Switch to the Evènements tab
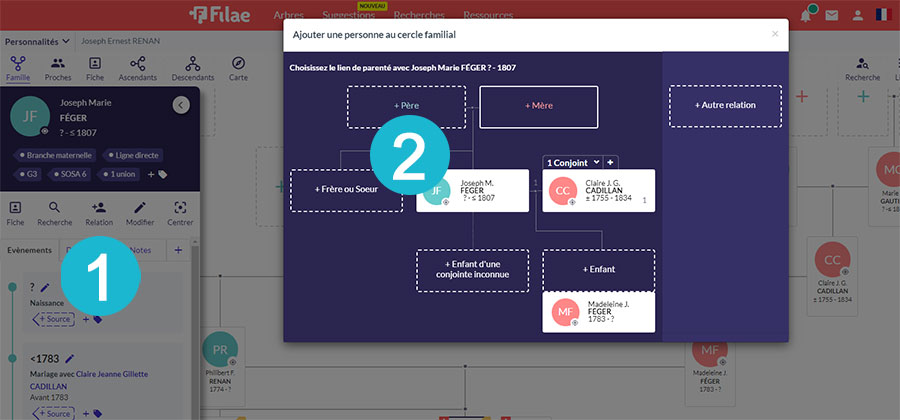900x420 pixels. (28, 250)
